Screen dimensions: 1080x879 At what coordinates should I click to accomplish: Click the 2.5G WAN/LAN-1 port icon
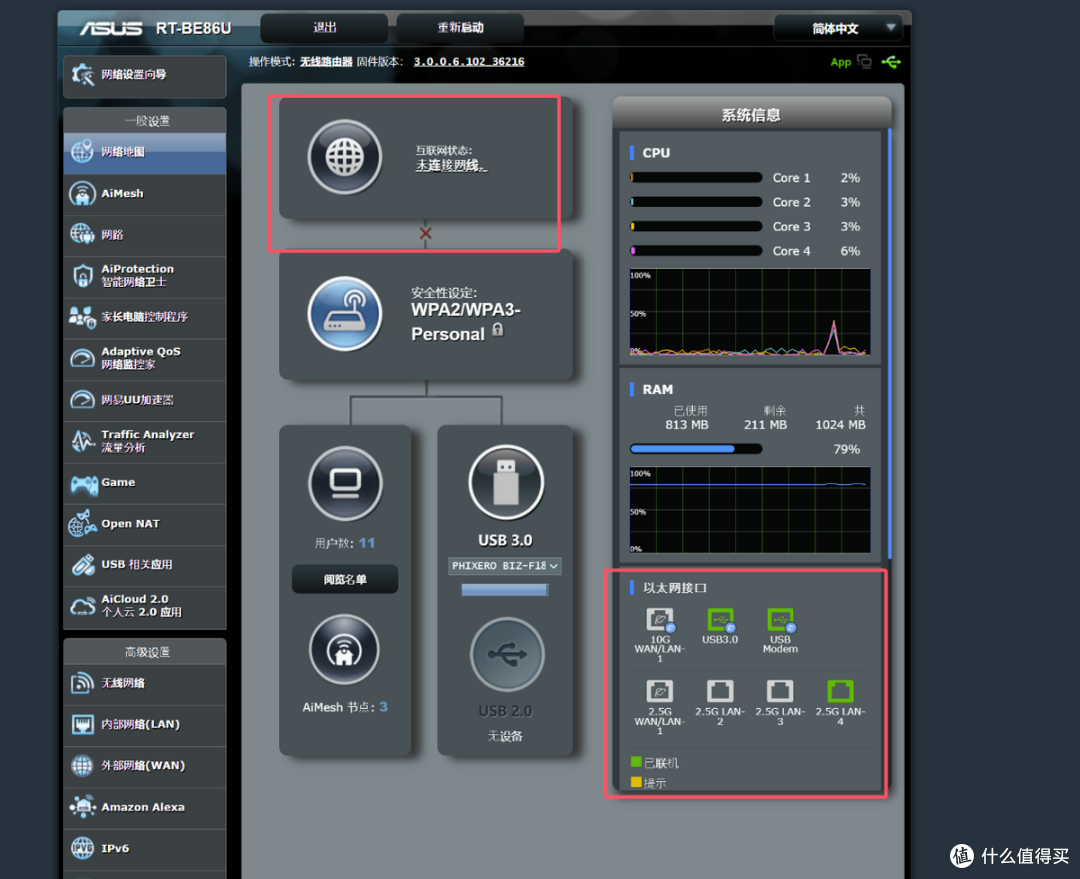(659, 691)
